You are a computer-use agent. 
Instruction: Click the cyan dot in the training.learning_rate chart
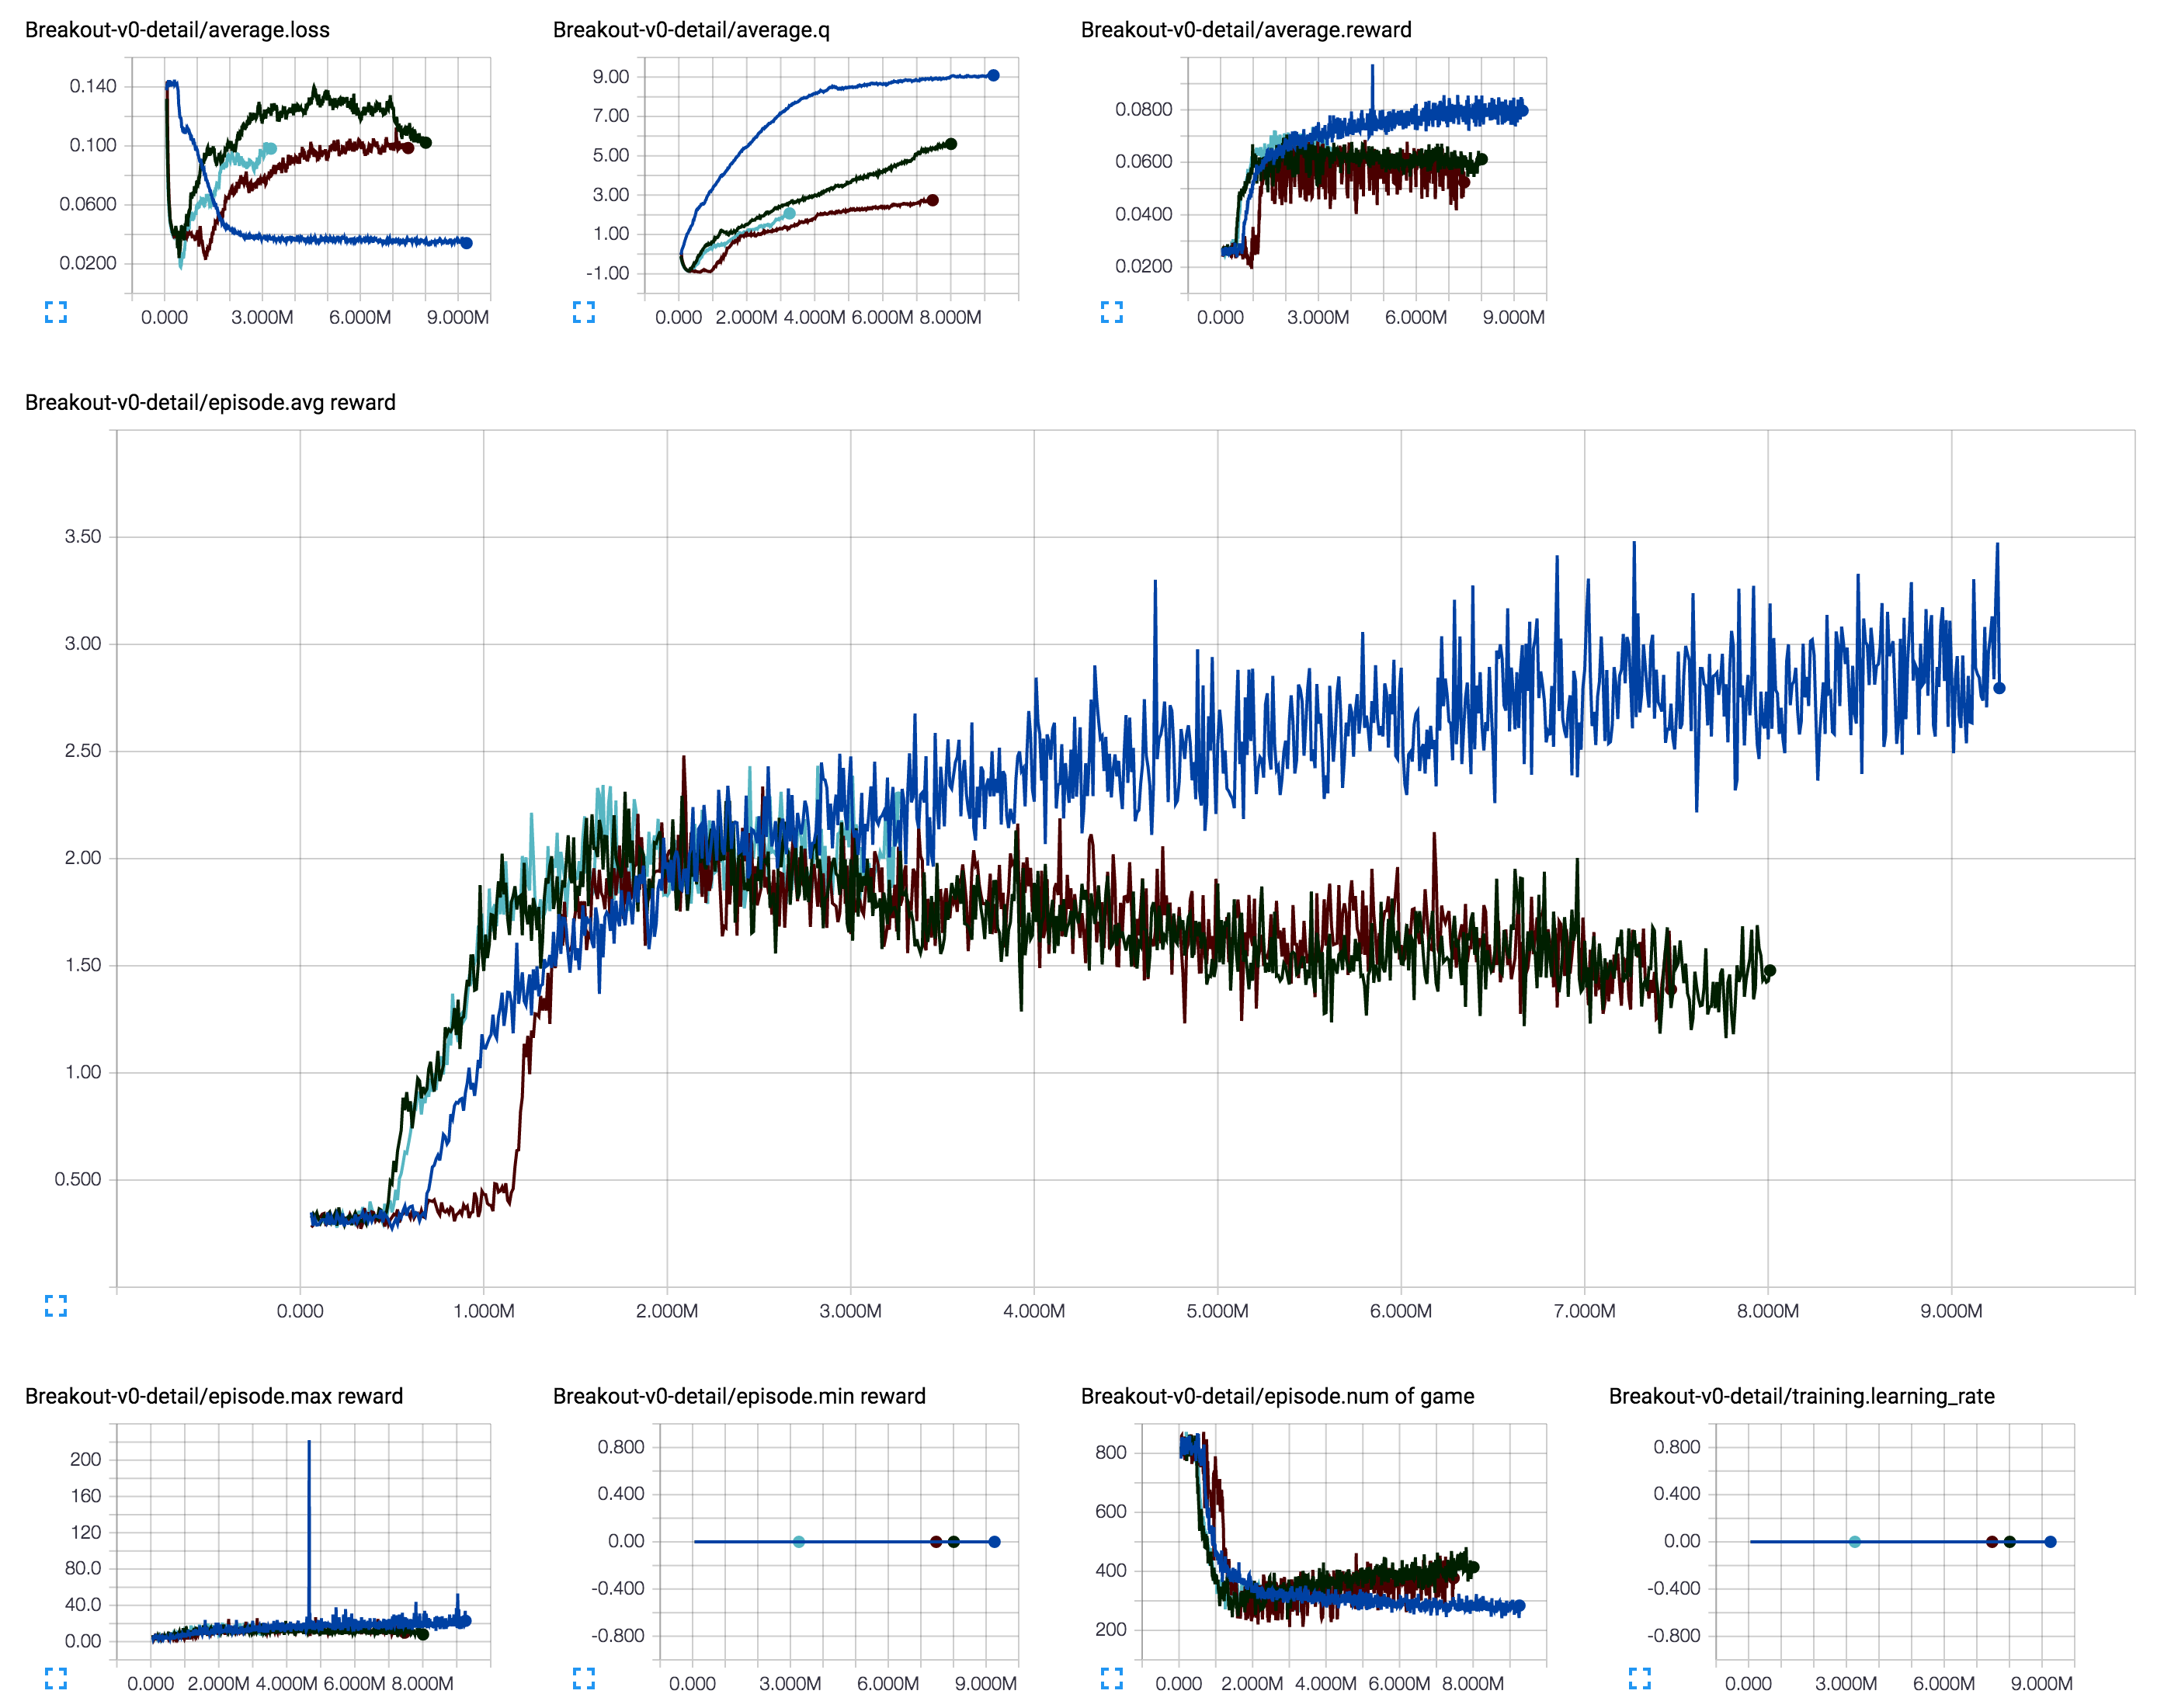[1854, 1542]
